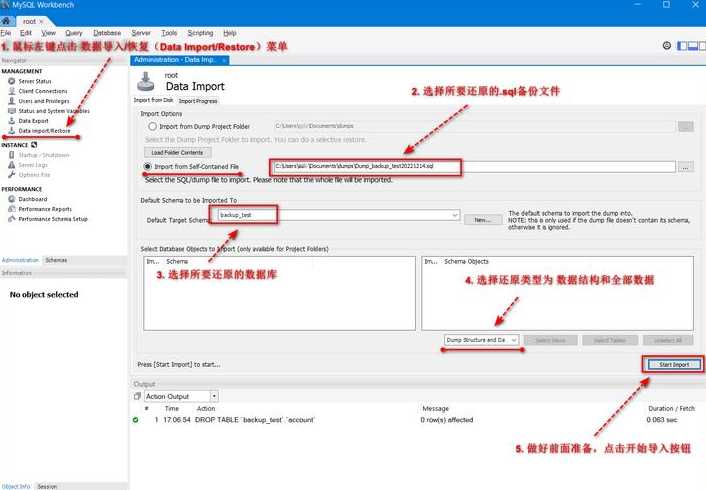Viewport: 706px width, 490px height.
Task: Click the Startup / Shutdown icon
Action: click(12, 155)
